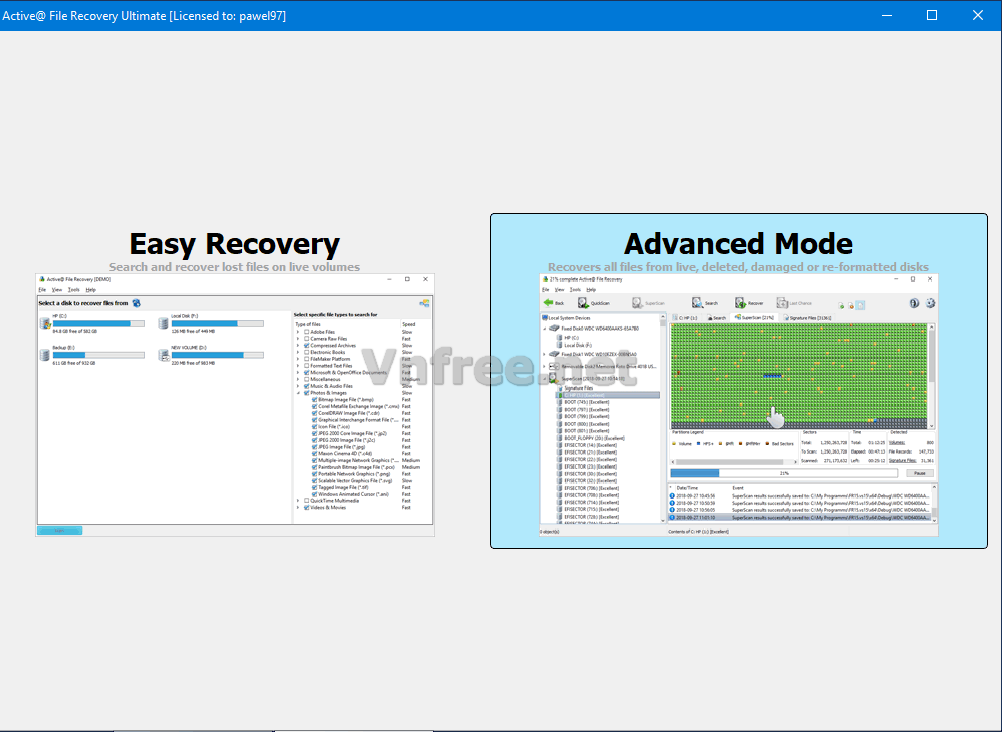Open the Signature Files tab
This screenshot has height=732, width=1002.
pyautogui.click(x=808, y=317)
